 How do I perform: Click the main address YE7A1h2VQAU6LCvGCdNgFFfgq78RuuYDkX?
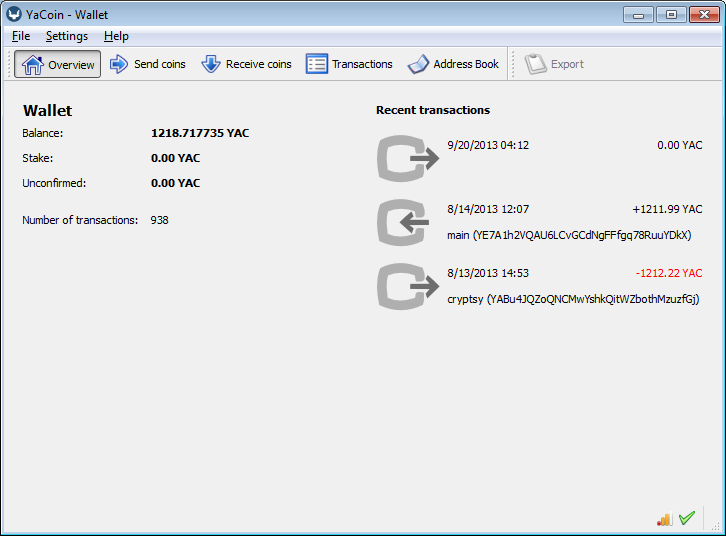click(582, 235)
